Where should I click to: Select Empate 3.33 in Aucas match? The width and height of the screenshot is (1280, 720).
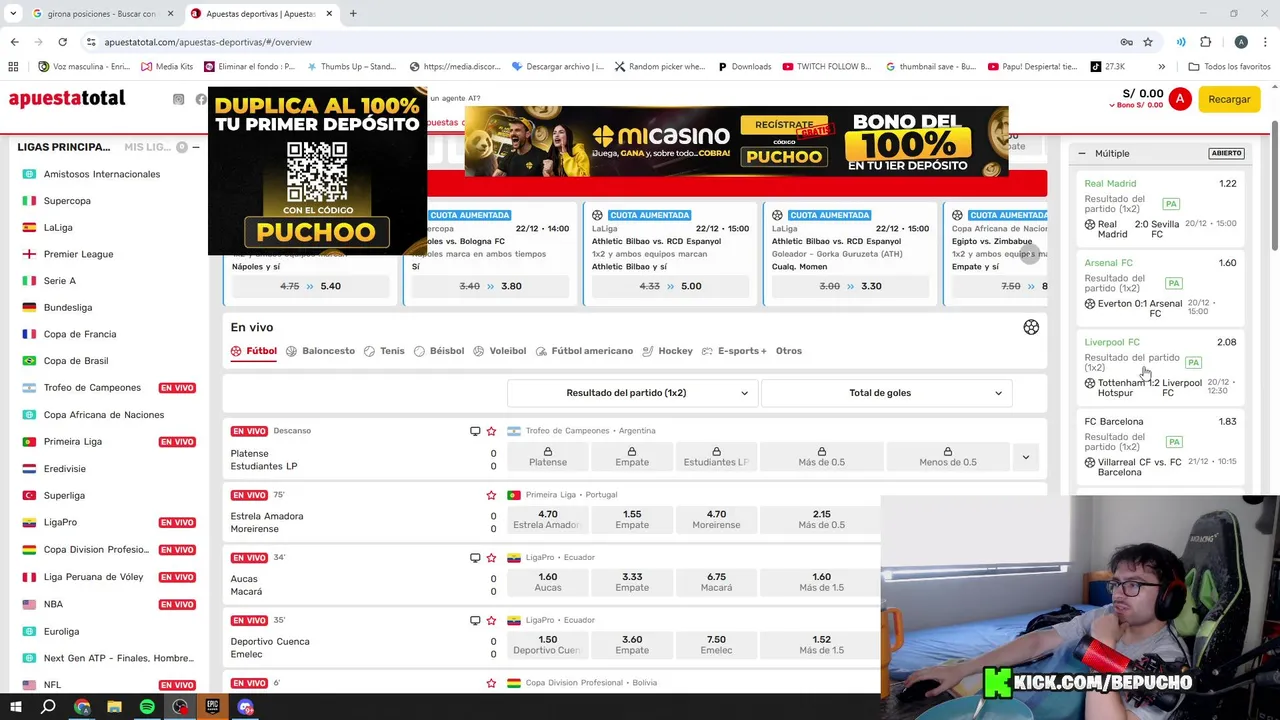tap(632, 582)
